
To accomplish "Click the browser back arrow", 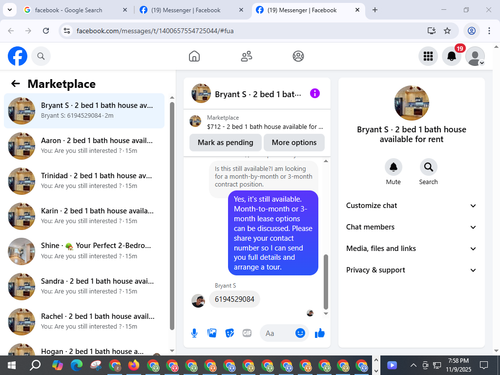I will click(11, 31).
